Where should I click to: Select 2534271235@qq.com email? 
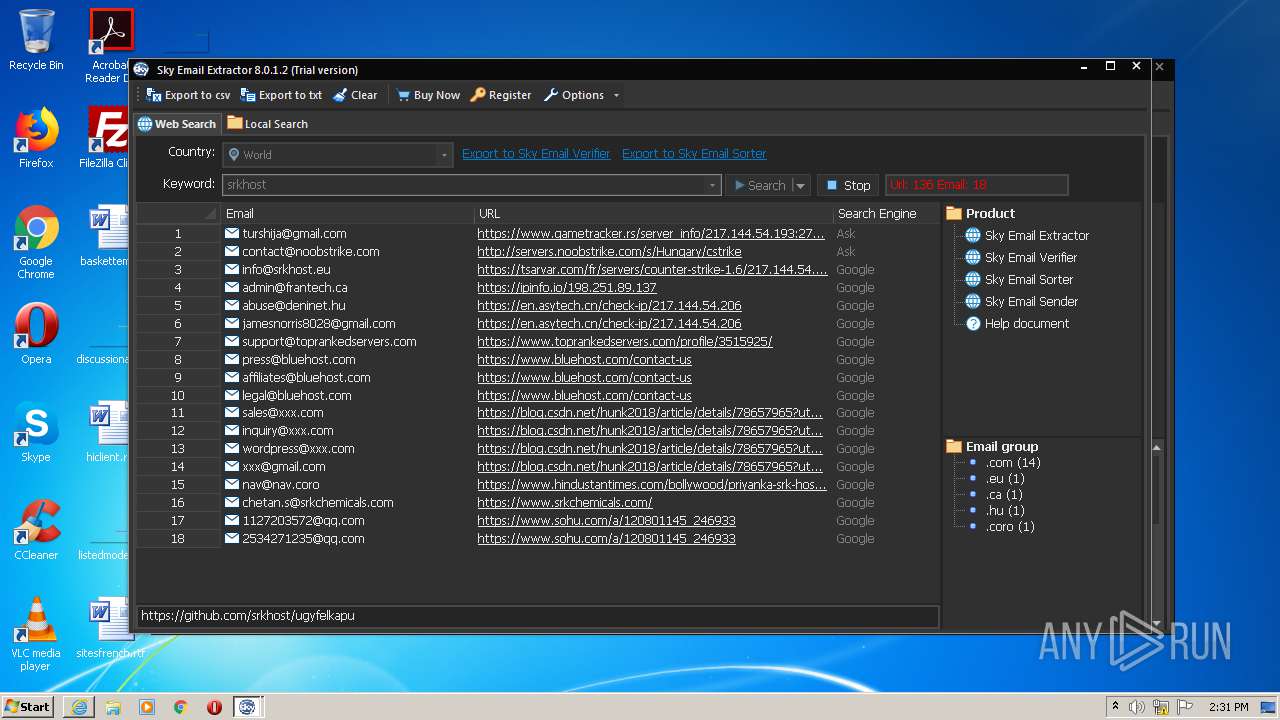point(303,539)
